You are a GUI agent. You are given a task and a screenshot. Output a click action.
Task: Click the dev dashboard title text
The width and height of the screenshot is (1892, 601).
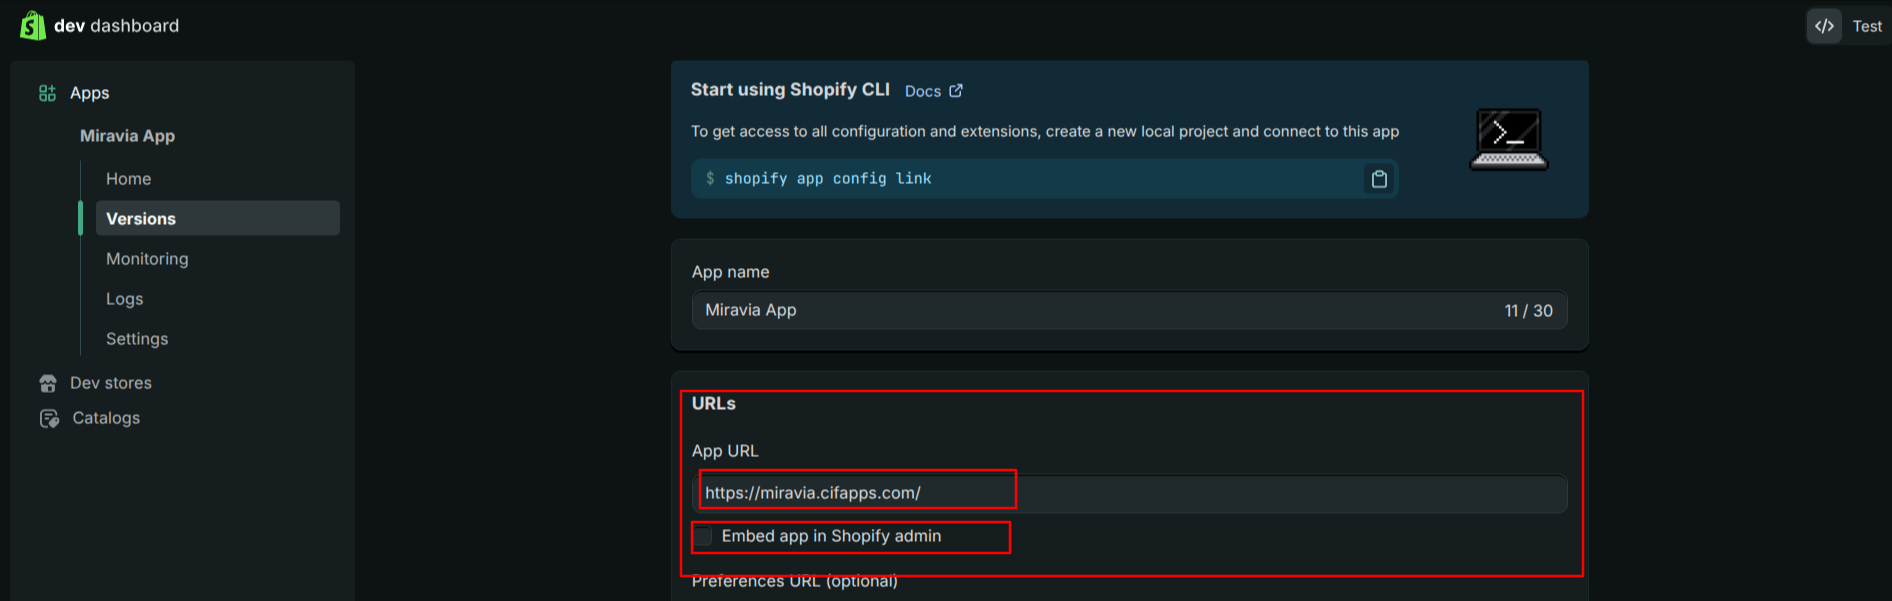(116, 26)
